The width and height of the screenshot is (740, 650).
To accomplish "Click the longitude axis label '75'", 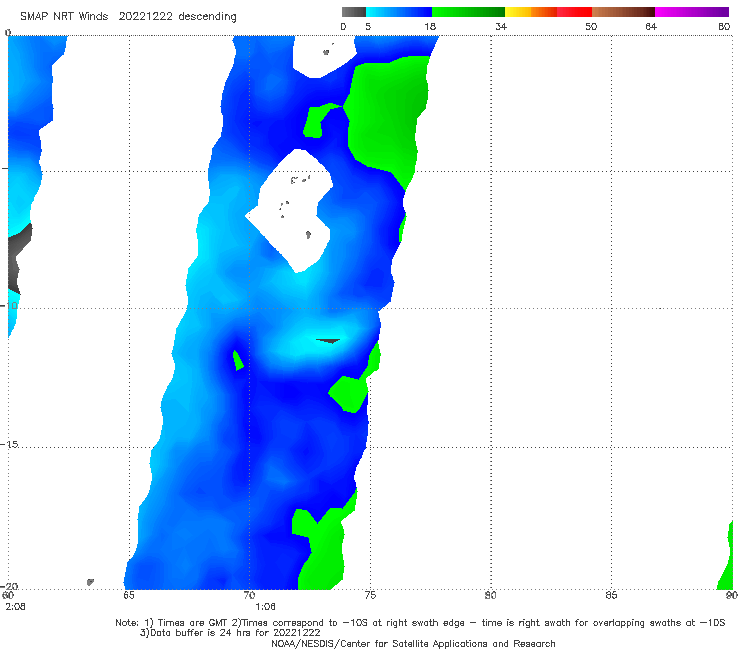I will coord(370,595).
